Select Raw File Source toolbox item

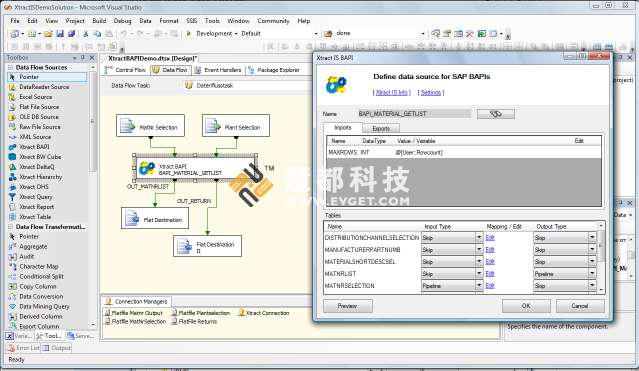(x=40, y=127)
